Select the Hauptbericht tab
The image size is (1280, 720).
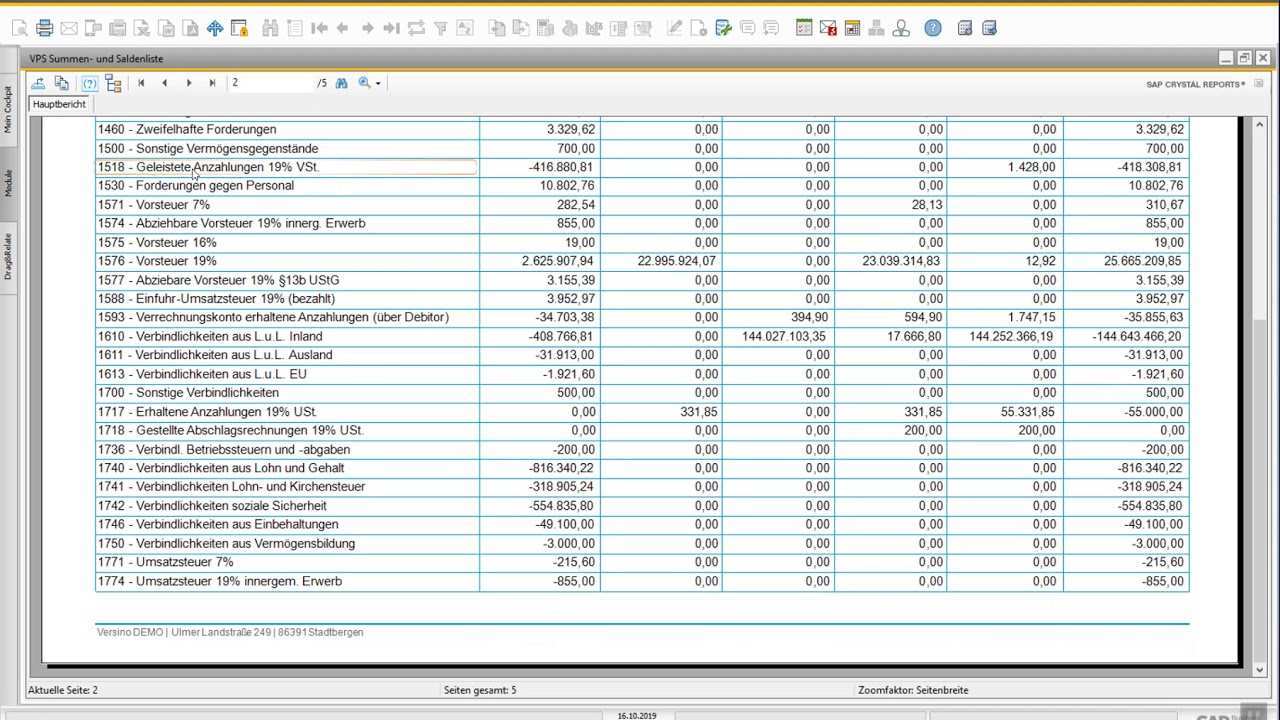tap(59, 104)
